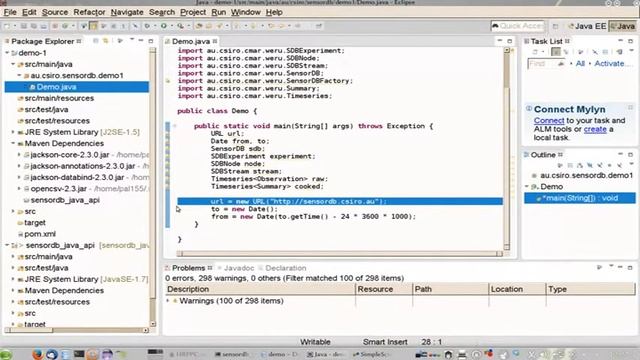The height and width of the screenshot is (360, 640).
Task: Open the File menu
Action: click(x=10, y=12)
